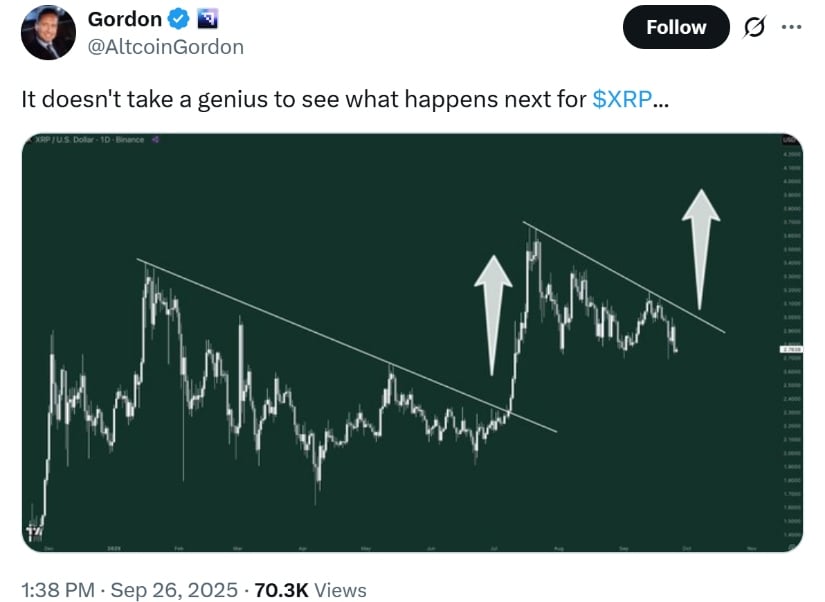Click the Gordon display name
This screenshot has height=602, width=825.
(x=125, y=19)
